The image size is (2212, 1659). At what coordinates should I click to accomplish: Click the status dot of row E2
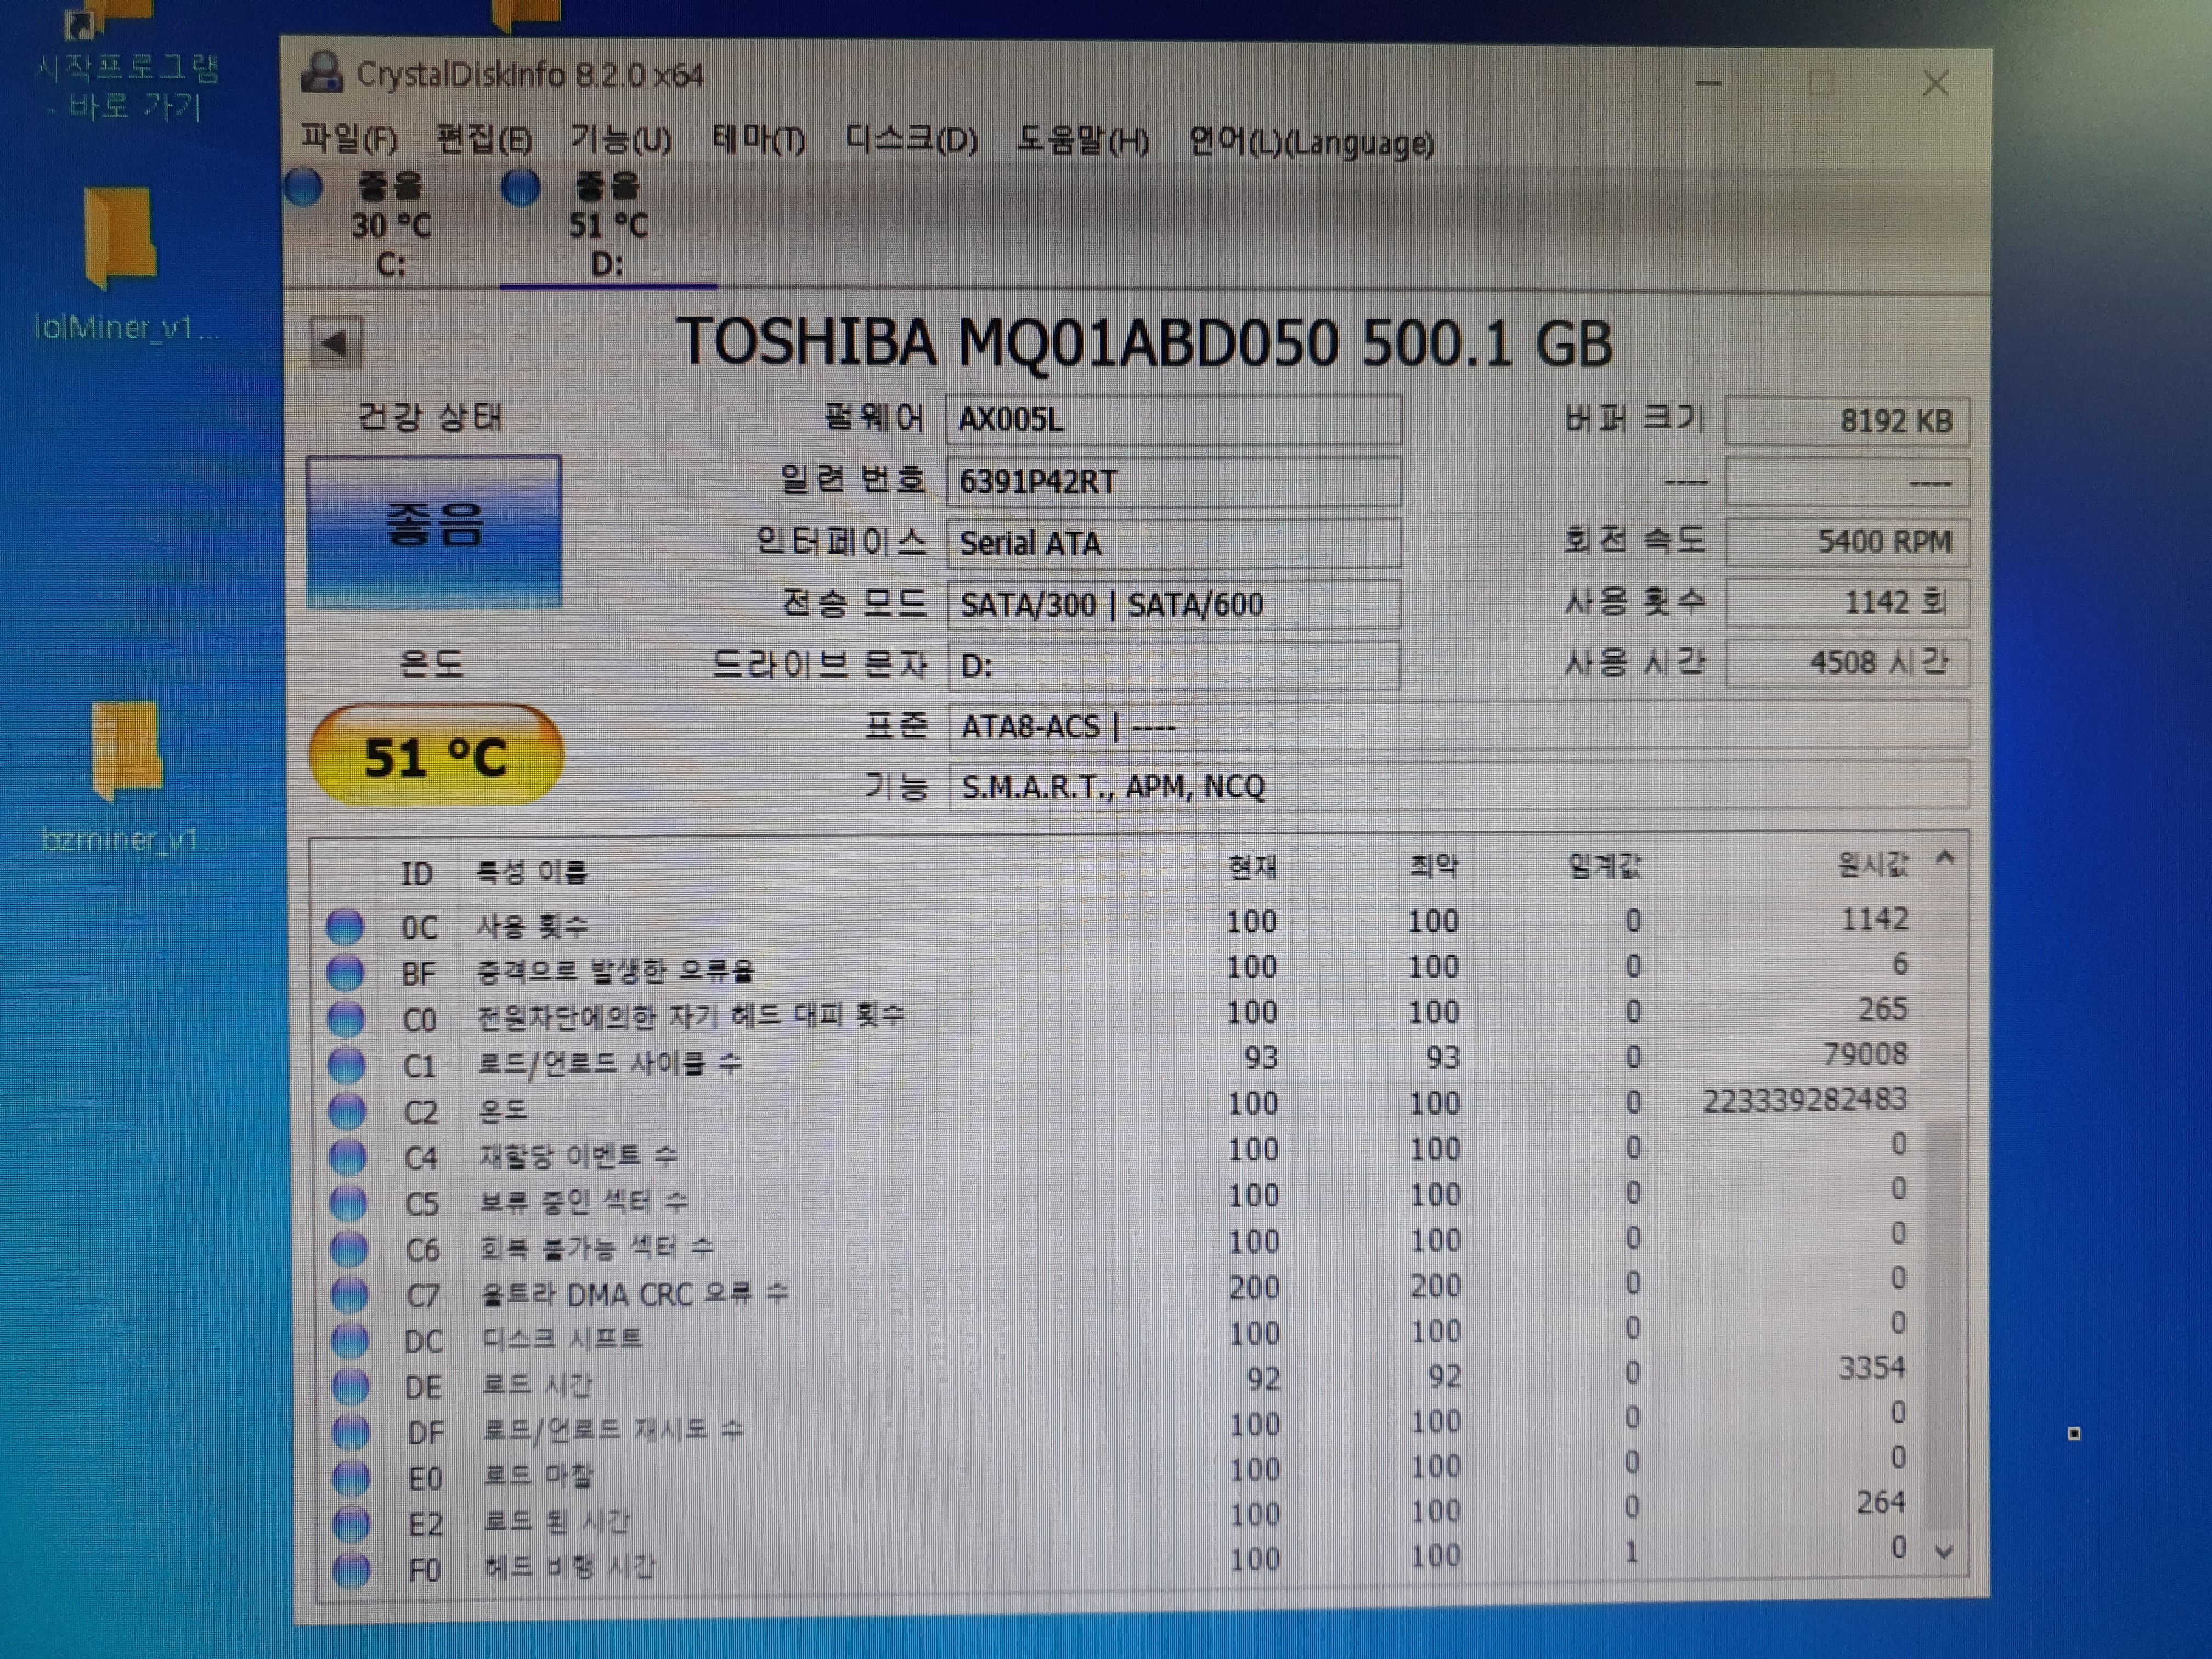coord(352,1523)
